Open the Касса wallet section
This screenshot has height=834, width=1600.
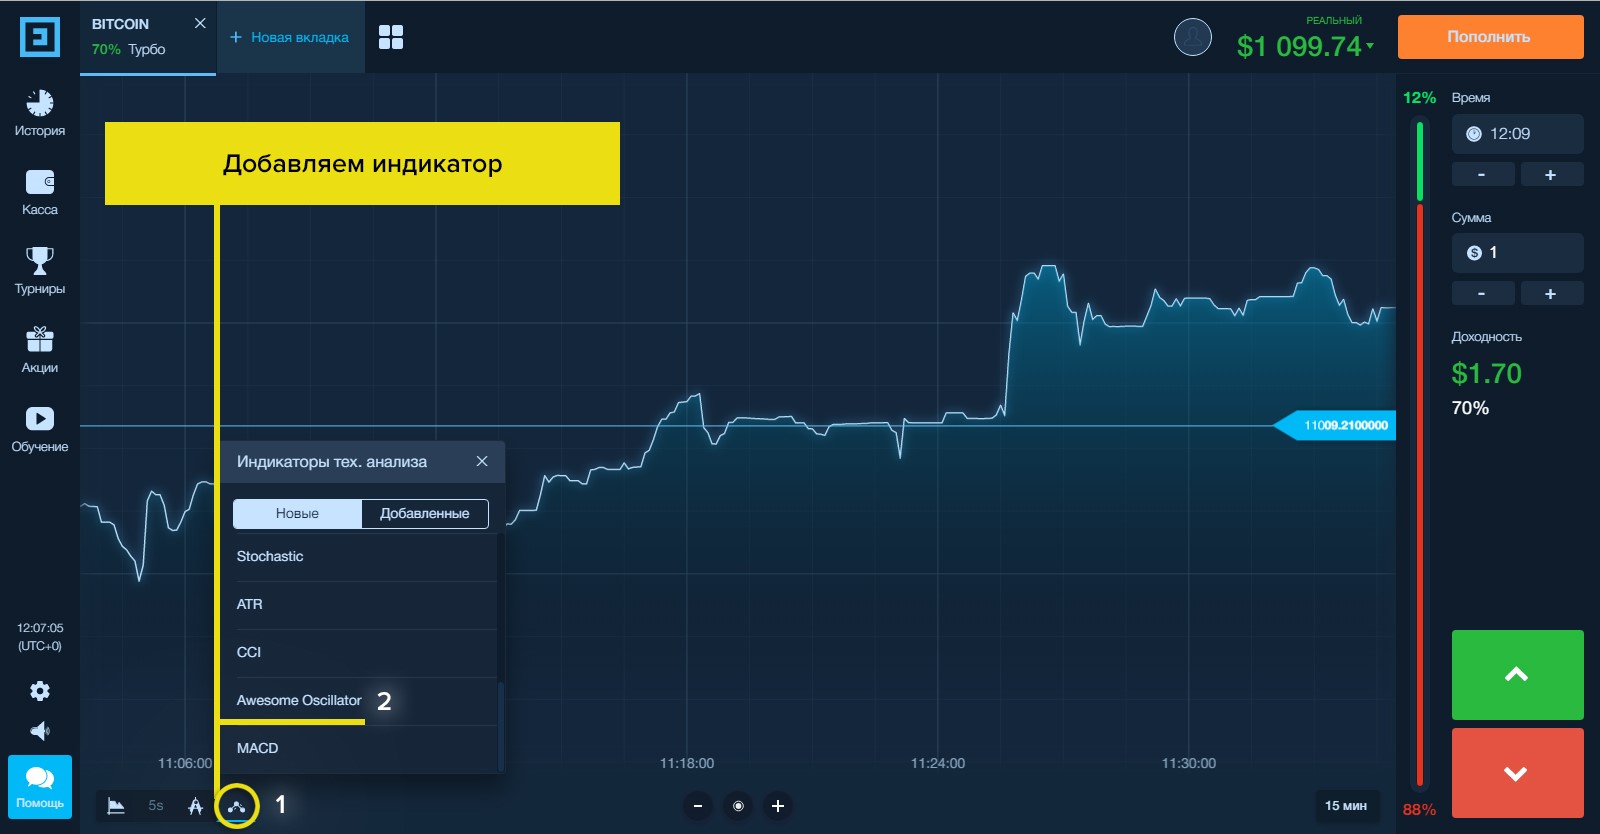pos(40,192)
